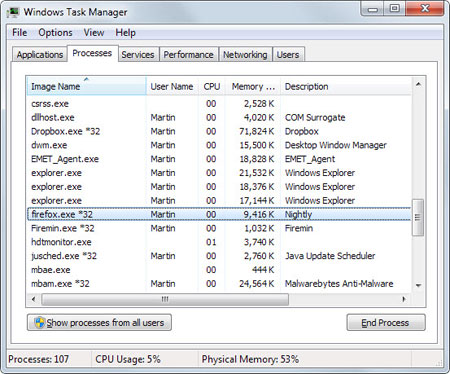Sort by User Name column header
Viewport: 450px width, 374px height.
tap(172, 86)
